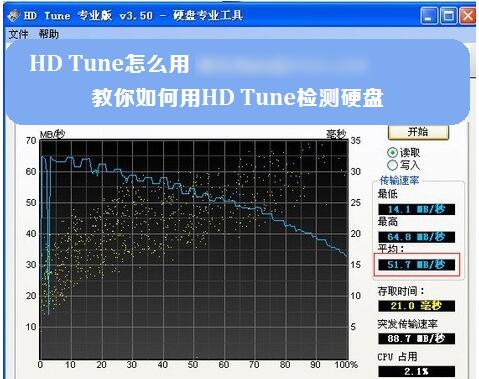The image size is (479, 379).
Task: Open the 帮助 menu
Action: [49, 34]
